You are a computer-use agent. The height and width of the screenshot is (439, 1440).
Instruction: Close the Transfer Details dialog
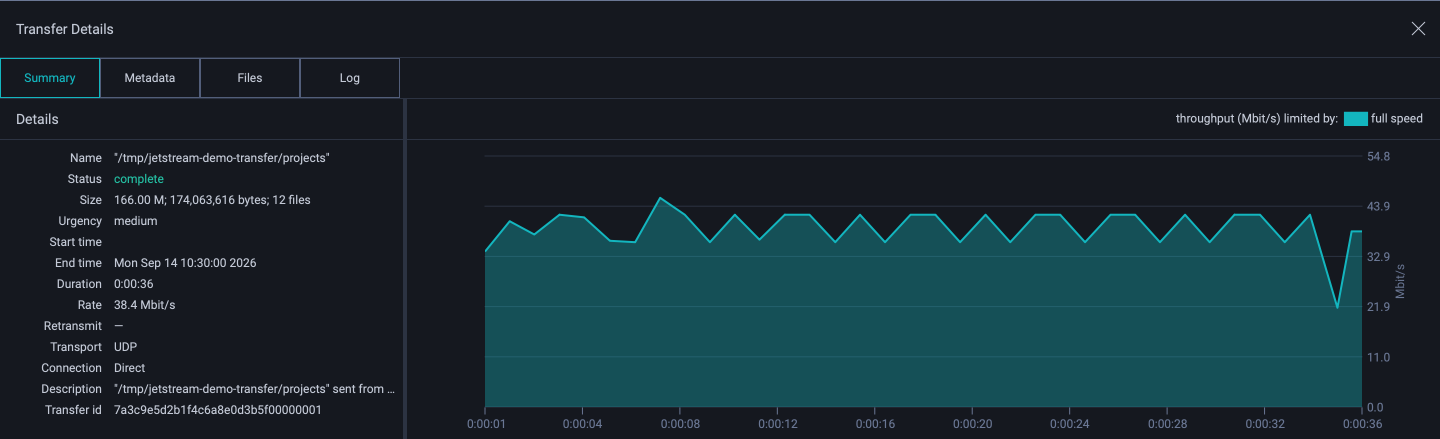[1418, 29]
